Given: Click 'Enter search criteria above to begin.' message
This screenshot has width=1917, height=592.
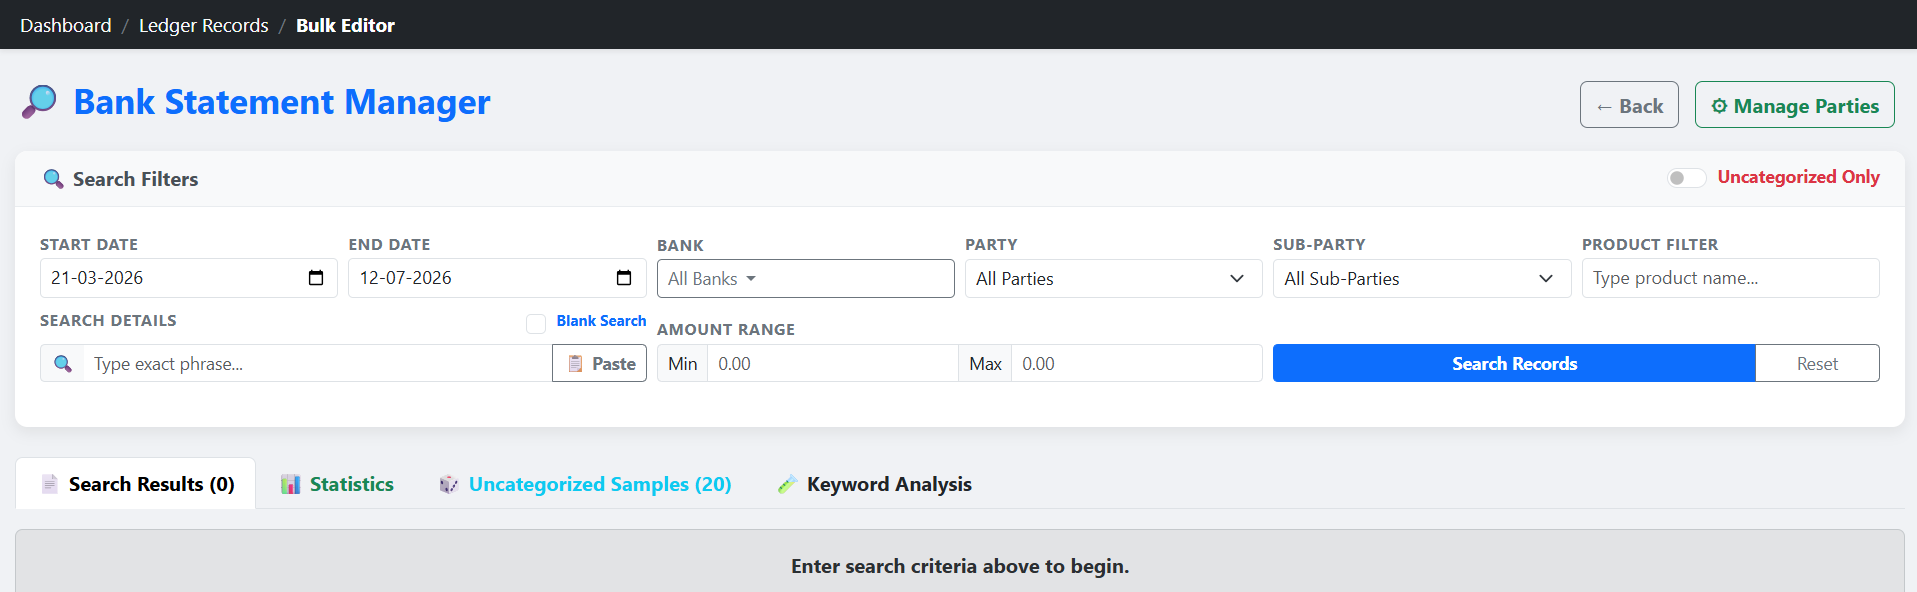Looking at the screenshot, I should click(960, 566).
